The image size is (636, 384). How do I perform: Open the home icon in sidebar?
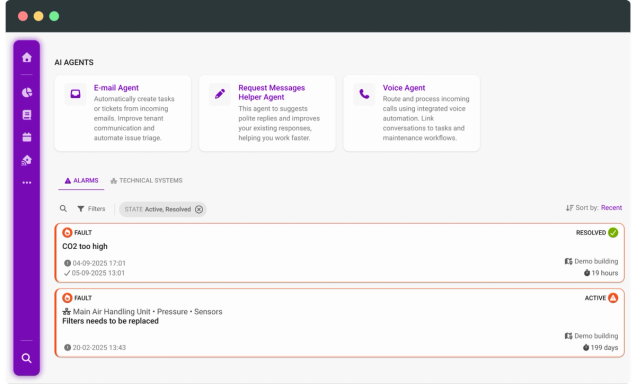point(27,57)
